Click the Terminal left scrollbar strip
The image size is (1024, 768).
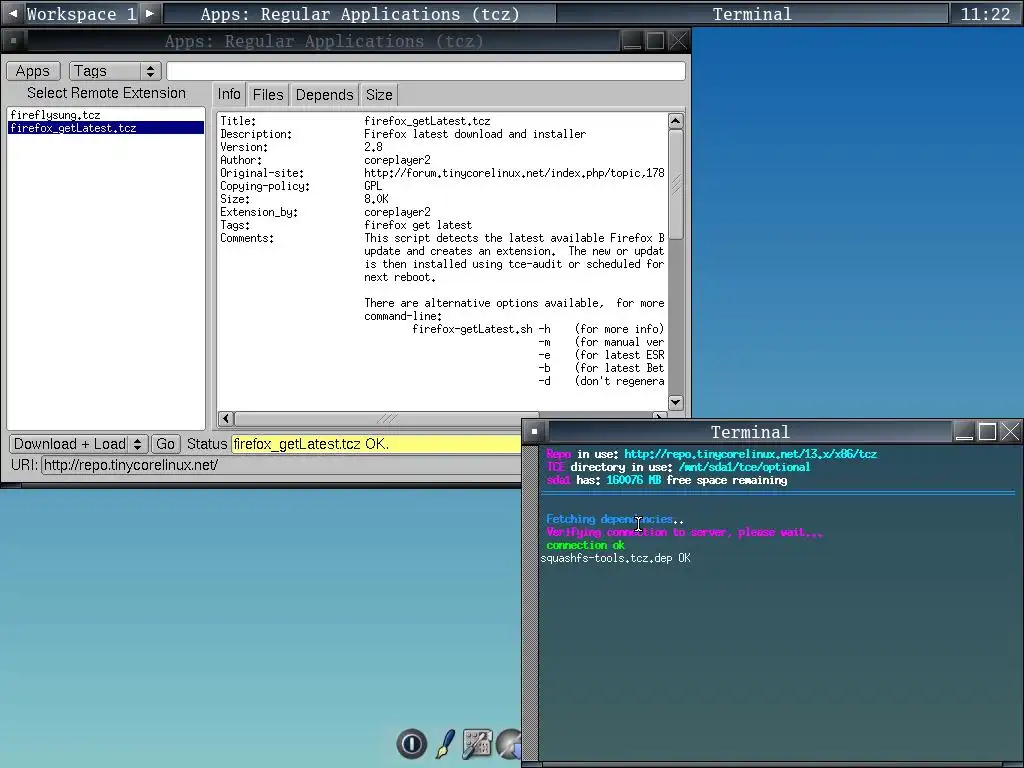pyautogui.click(x=530, y=601)
